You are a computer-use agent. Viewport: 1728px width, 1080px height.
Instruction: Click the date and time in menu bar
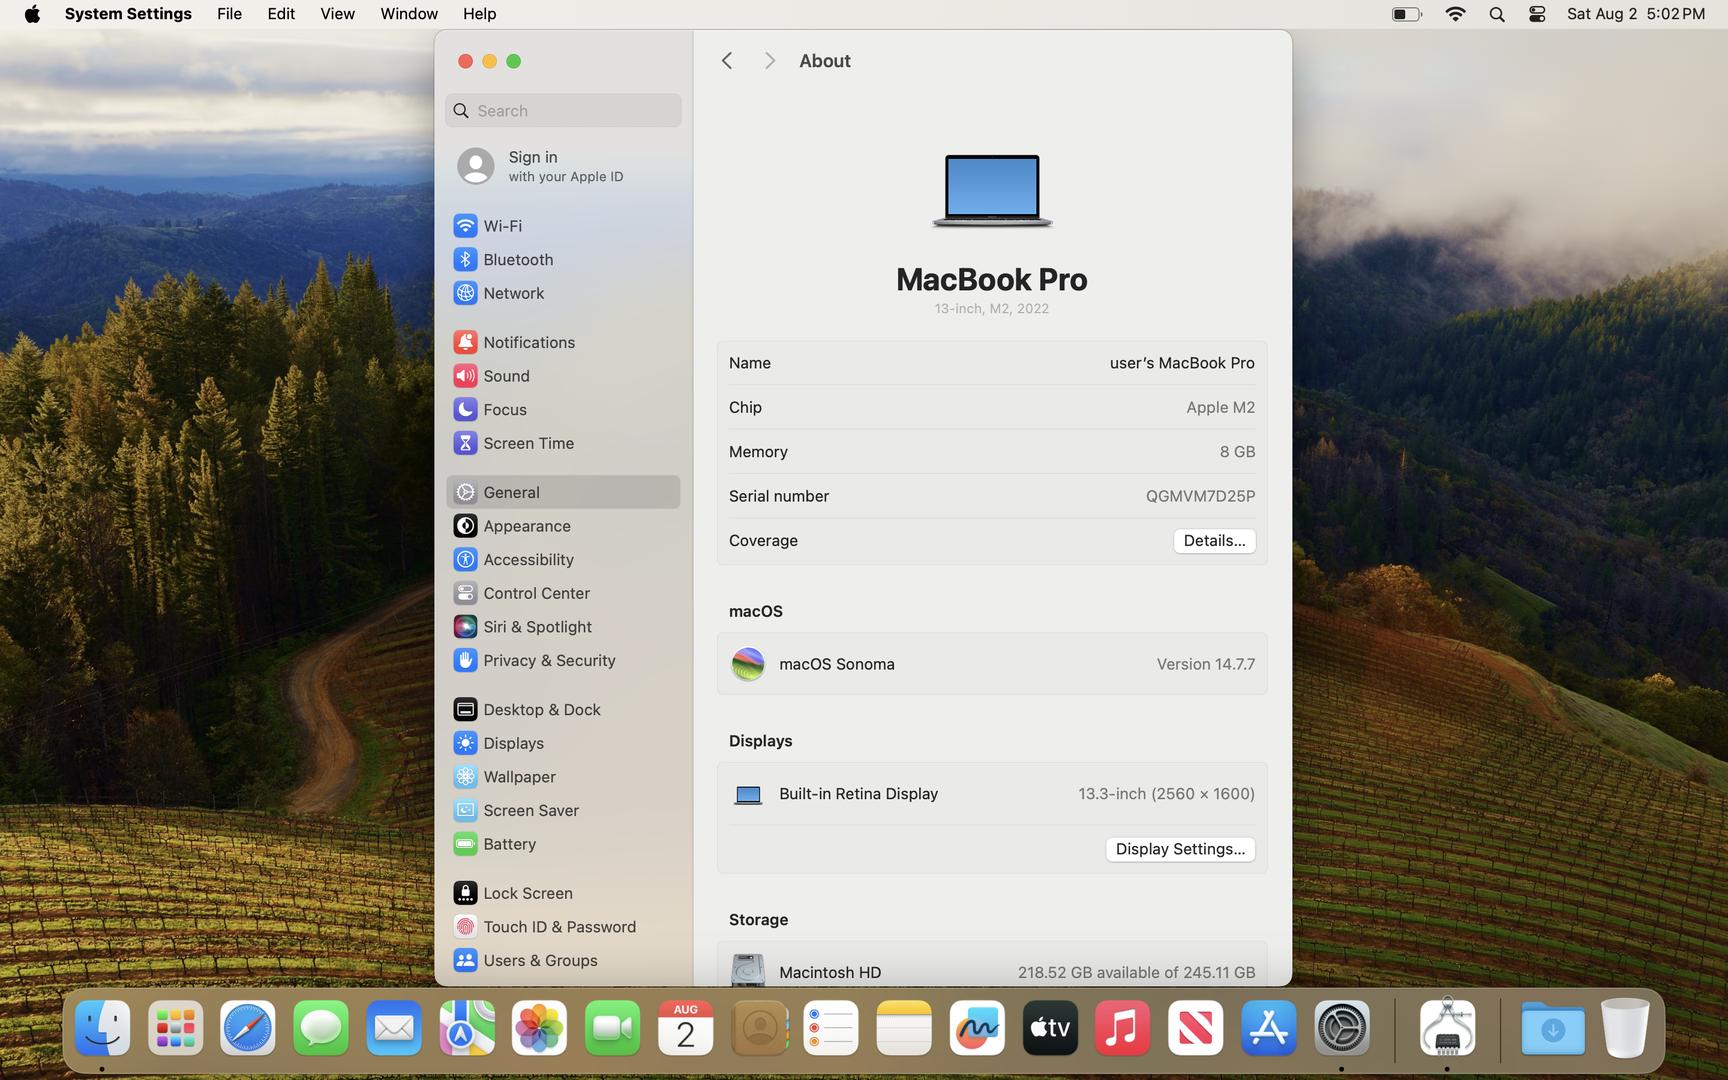[1635, 14]
